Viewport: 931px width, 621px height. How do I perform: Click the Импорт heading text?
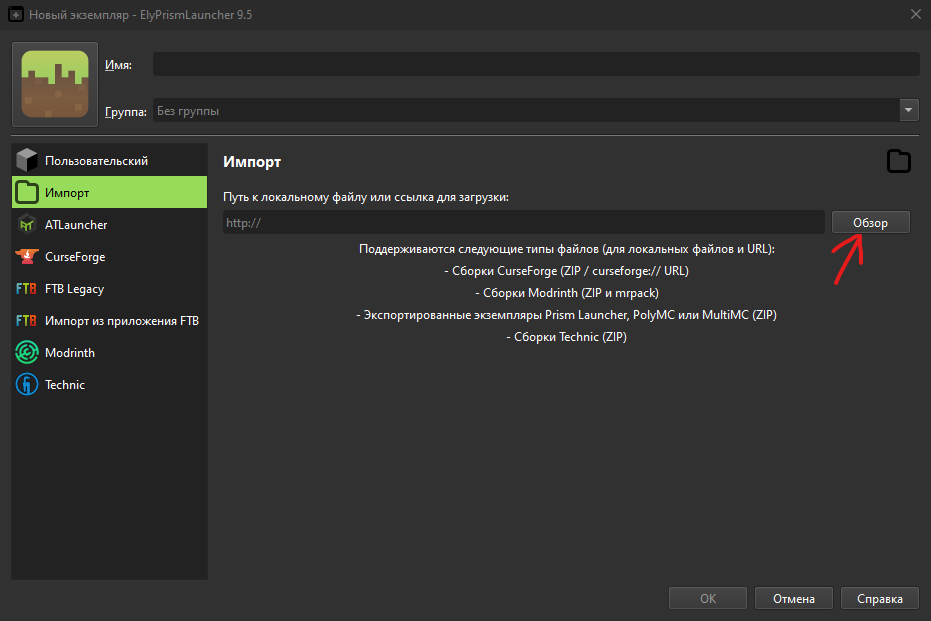[252, 161]
